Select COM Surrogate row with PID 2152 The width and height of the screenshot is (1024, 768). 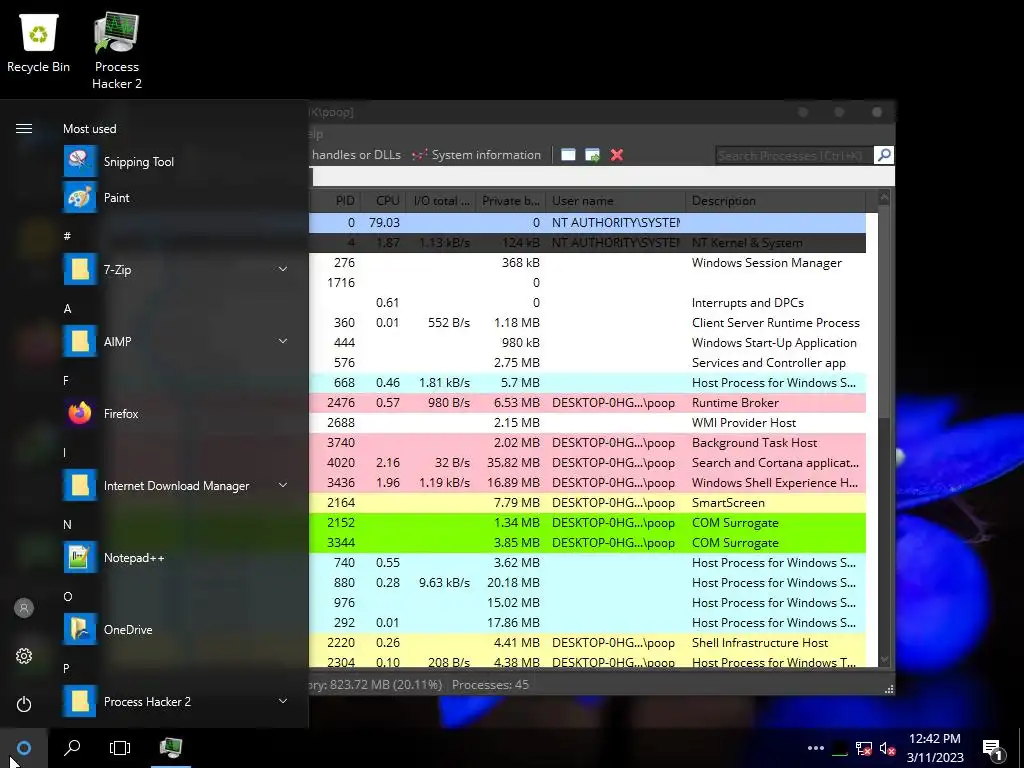tap(588, 522)
